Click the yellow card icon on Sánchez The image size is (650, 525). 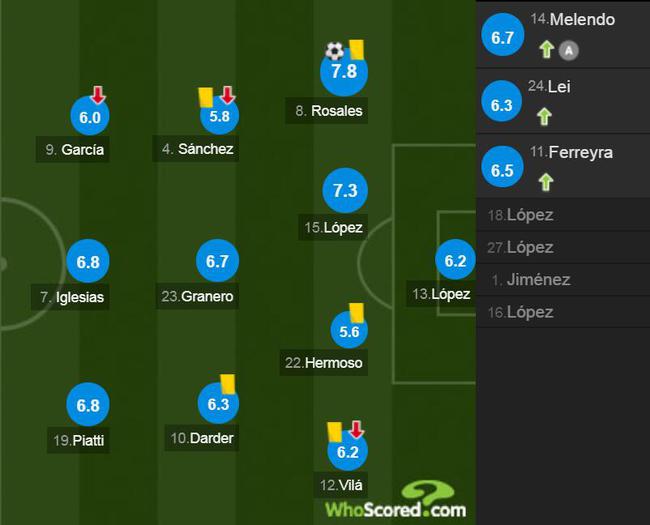205,97
